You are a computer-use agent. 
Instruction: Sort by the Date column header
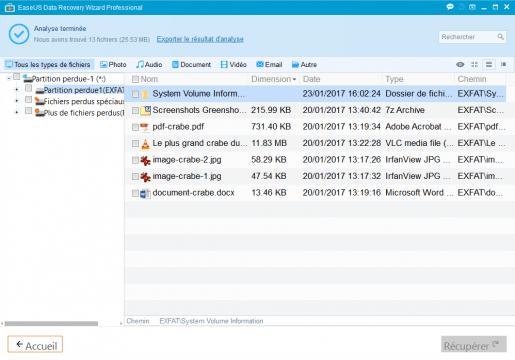tap(311, 79)
